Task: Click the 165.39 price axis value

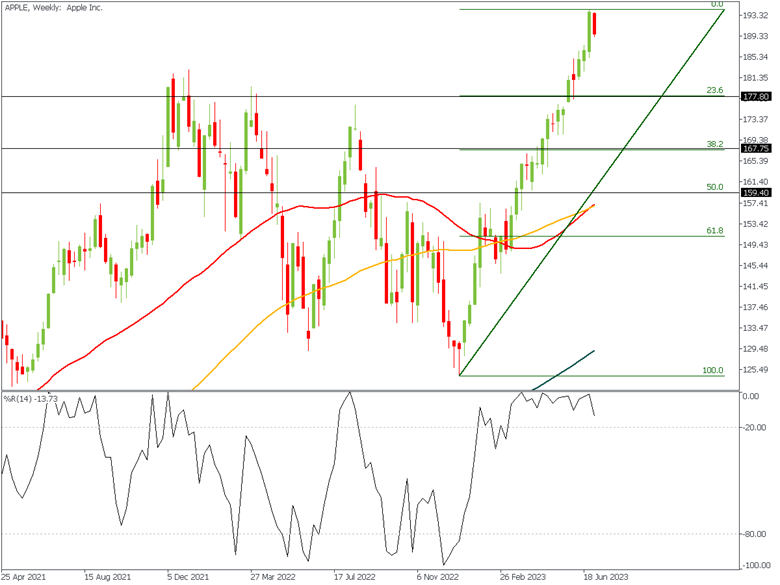Action: (755, 161)
